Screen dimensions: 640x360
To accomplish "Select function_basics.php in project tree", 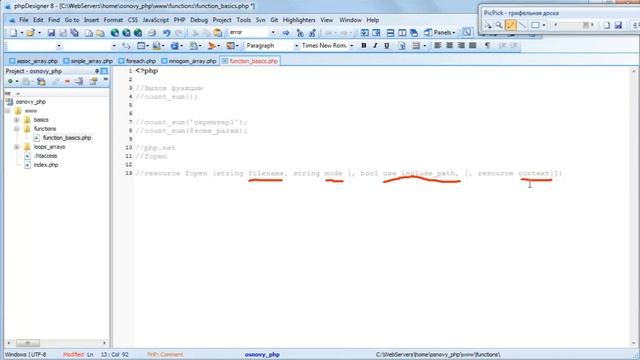I will (67, 138).
